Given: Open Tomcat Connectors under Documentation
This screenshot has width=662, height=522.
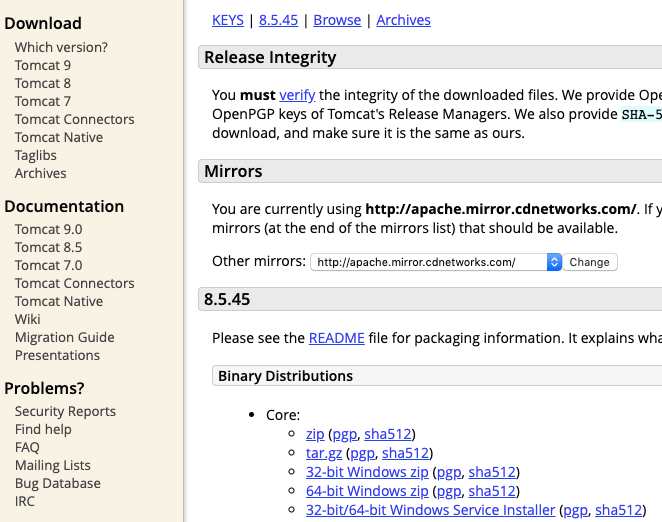Looking at the screenshot, I should click(x=74, y=283).
